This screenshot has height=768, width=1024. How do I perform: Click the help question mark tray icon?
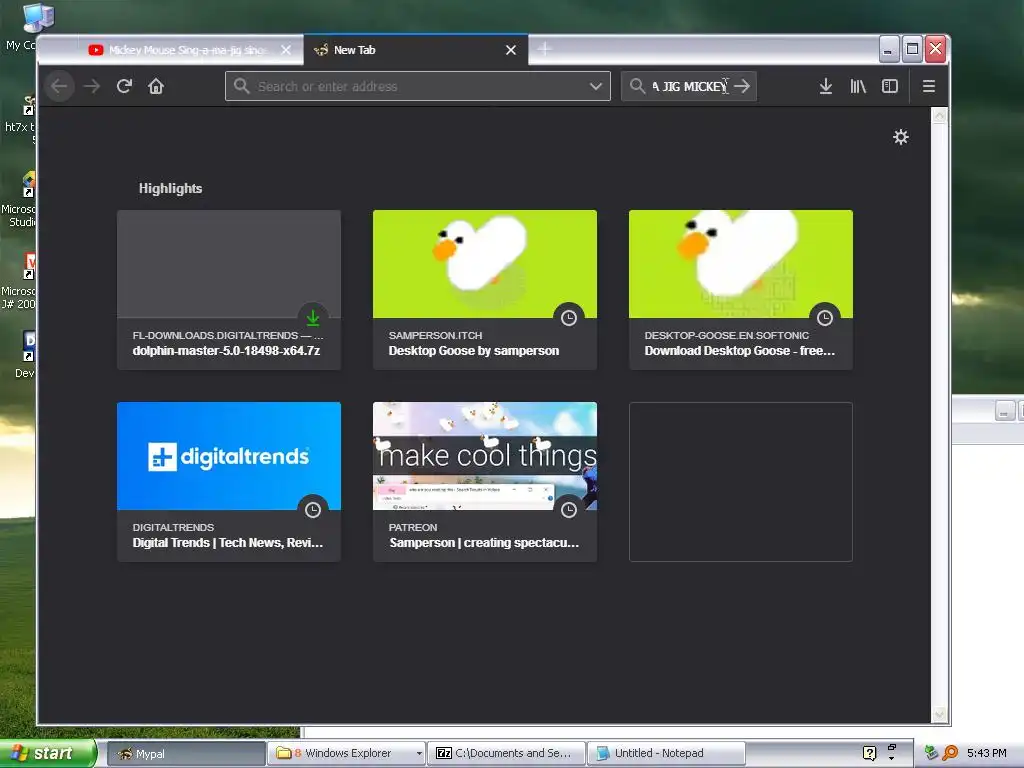(869, 753)
